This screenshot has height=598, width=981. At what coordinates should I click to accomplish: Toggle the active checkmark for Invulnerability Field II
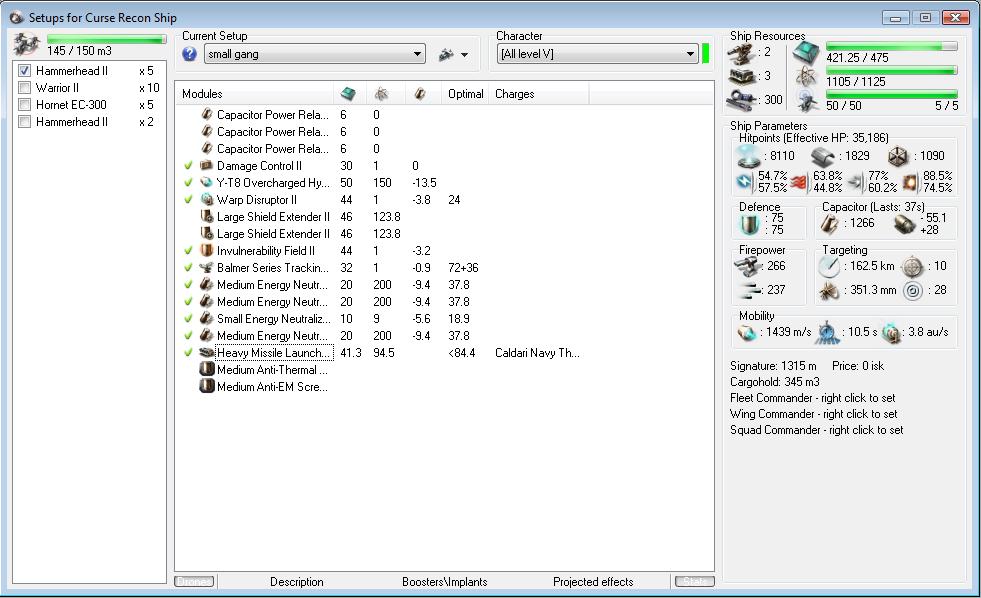188,250
